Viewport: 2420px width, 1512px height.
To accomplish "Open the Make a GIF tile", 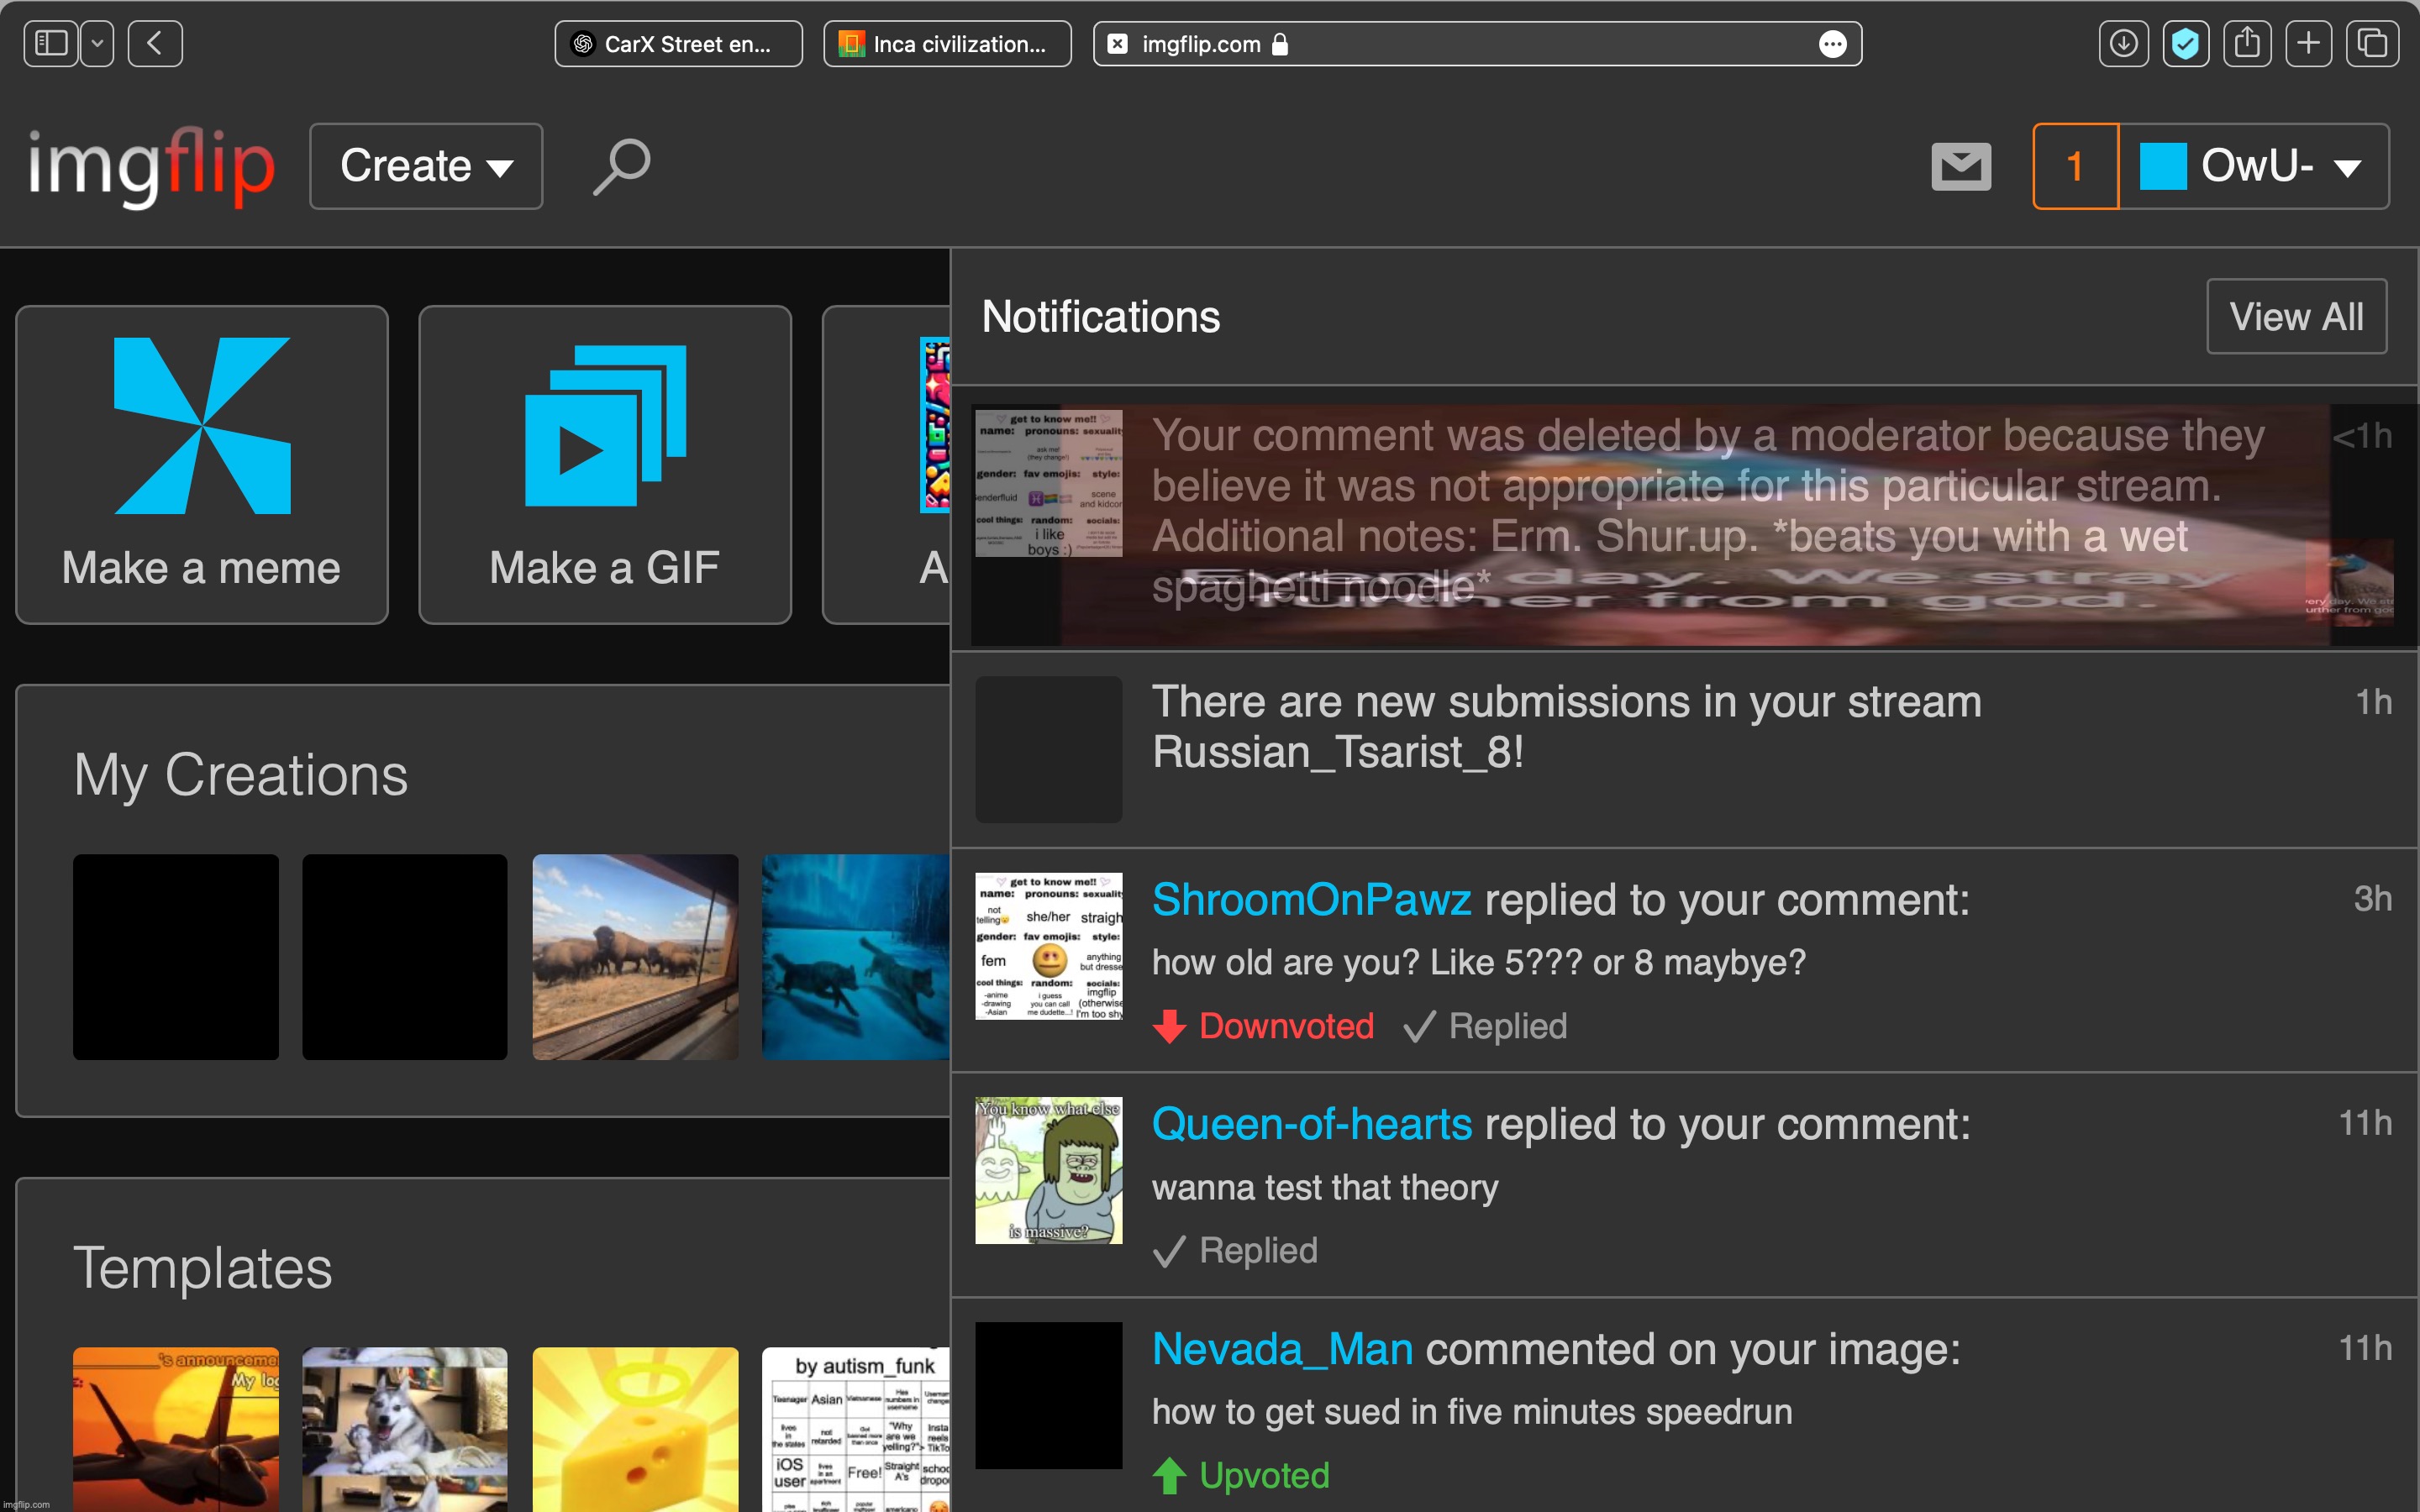I will point(605,465).
